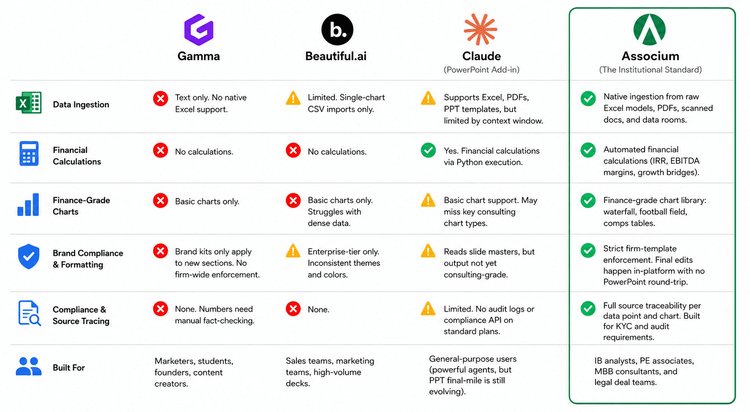Click the Data Ingestion row label
750x412 pixels.
[81, 104]
